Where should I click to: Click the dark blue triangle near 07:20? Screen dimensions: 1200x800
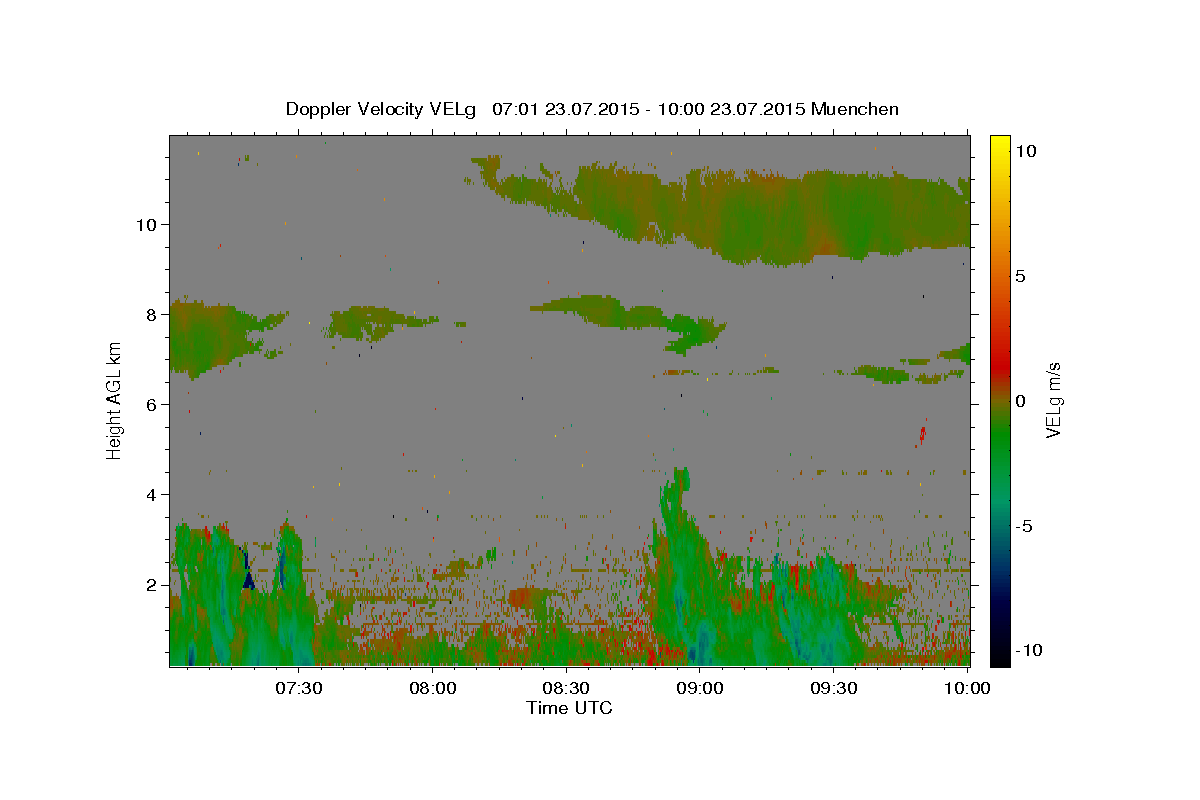(x=249, y=579)
